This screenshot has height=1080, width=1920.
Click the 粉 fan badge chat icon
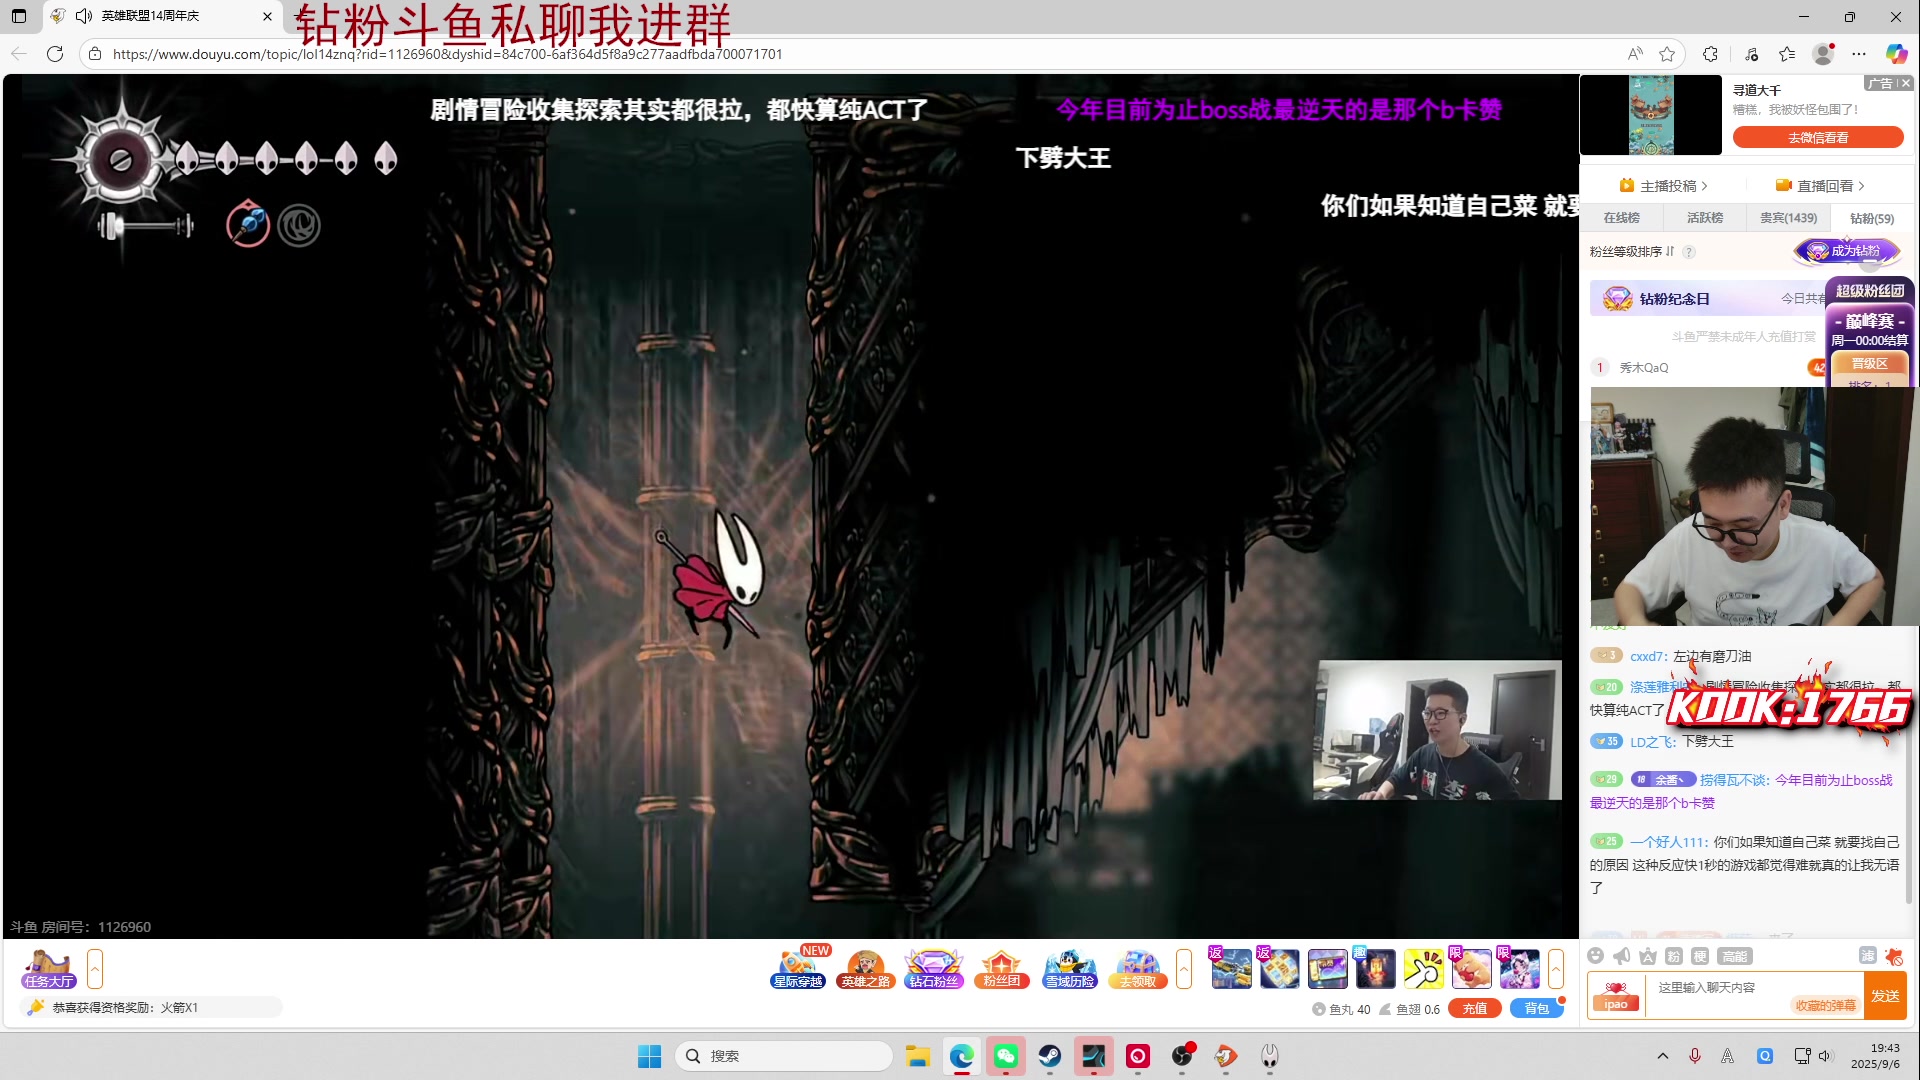[1674, 956]
